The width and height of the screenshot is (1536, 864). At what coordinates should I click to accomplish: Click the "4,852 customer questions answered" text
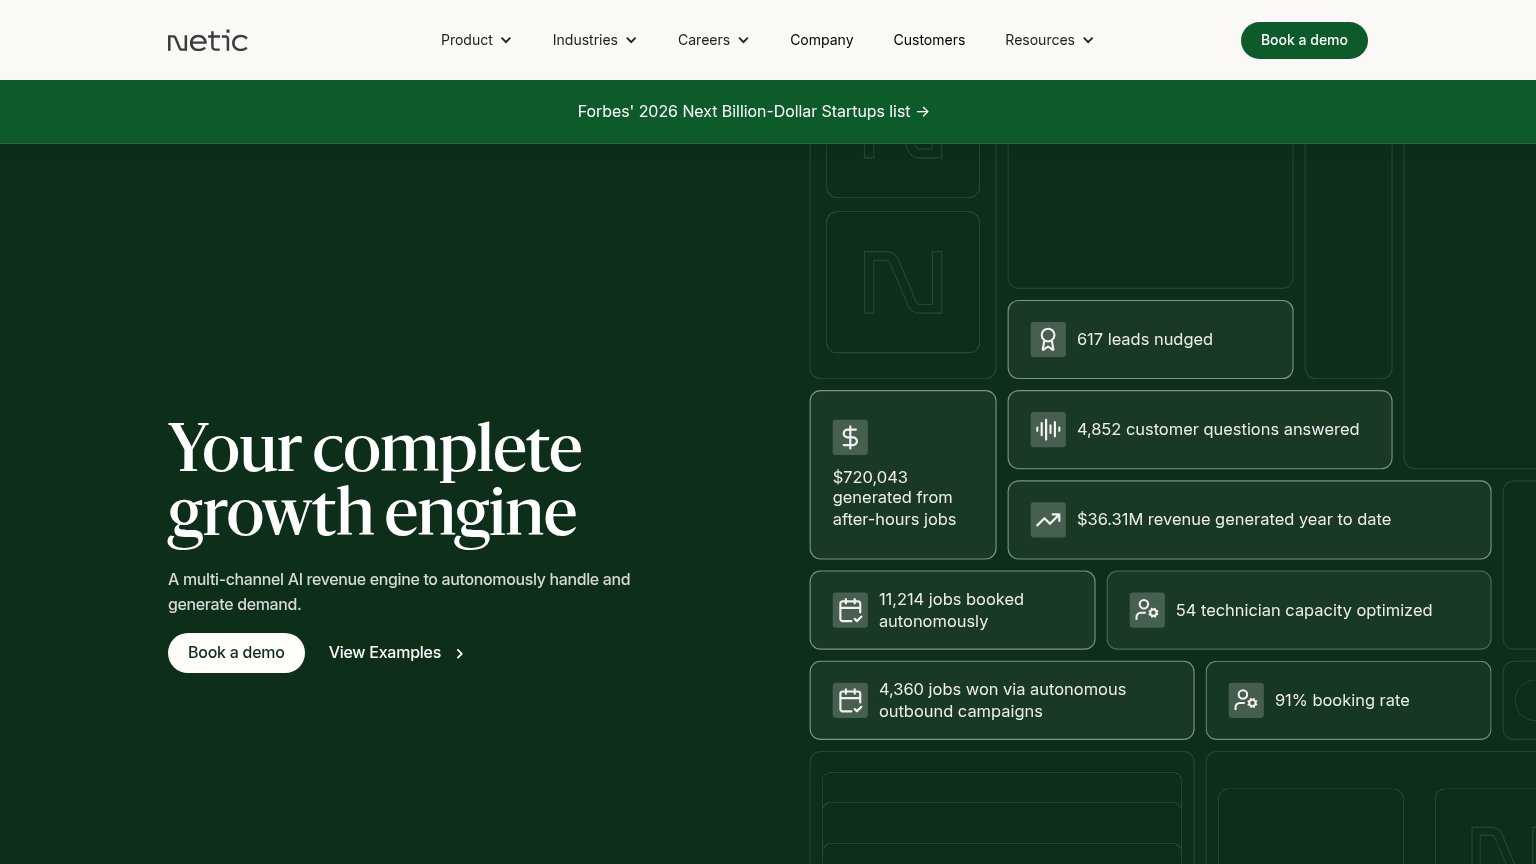tap(1218, 430)
